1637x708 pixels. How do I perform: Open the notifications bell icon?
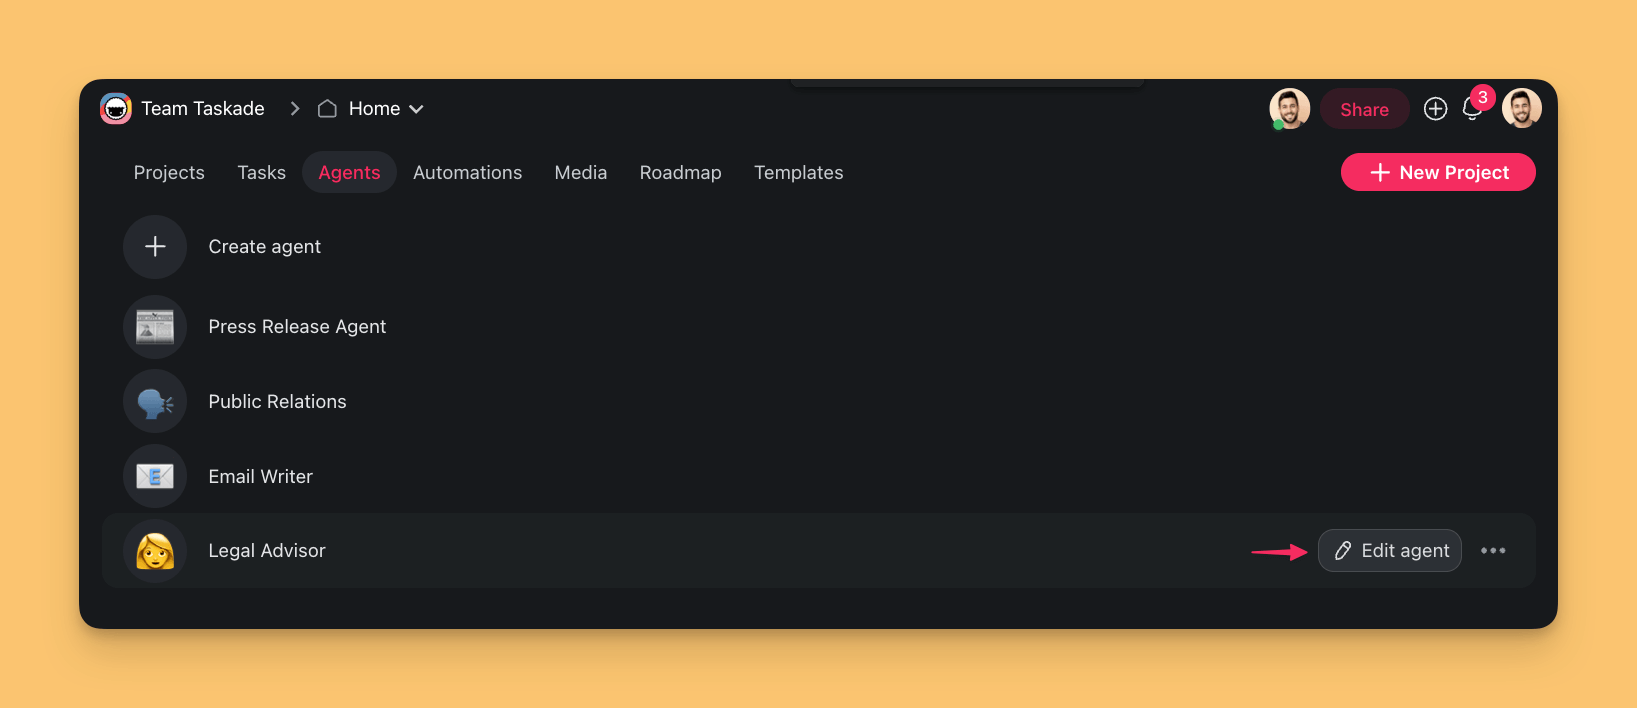(x=1471, y=110)
